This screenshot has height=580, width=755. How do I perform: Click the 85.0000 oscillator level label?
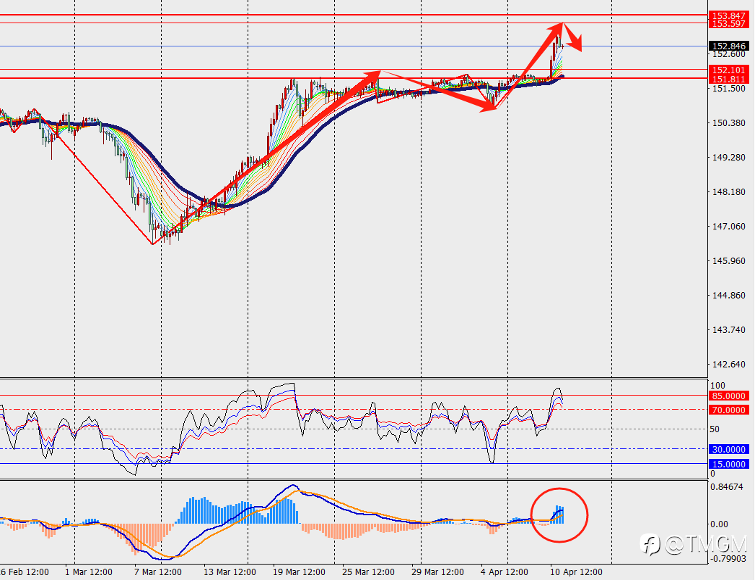point(729,396)
